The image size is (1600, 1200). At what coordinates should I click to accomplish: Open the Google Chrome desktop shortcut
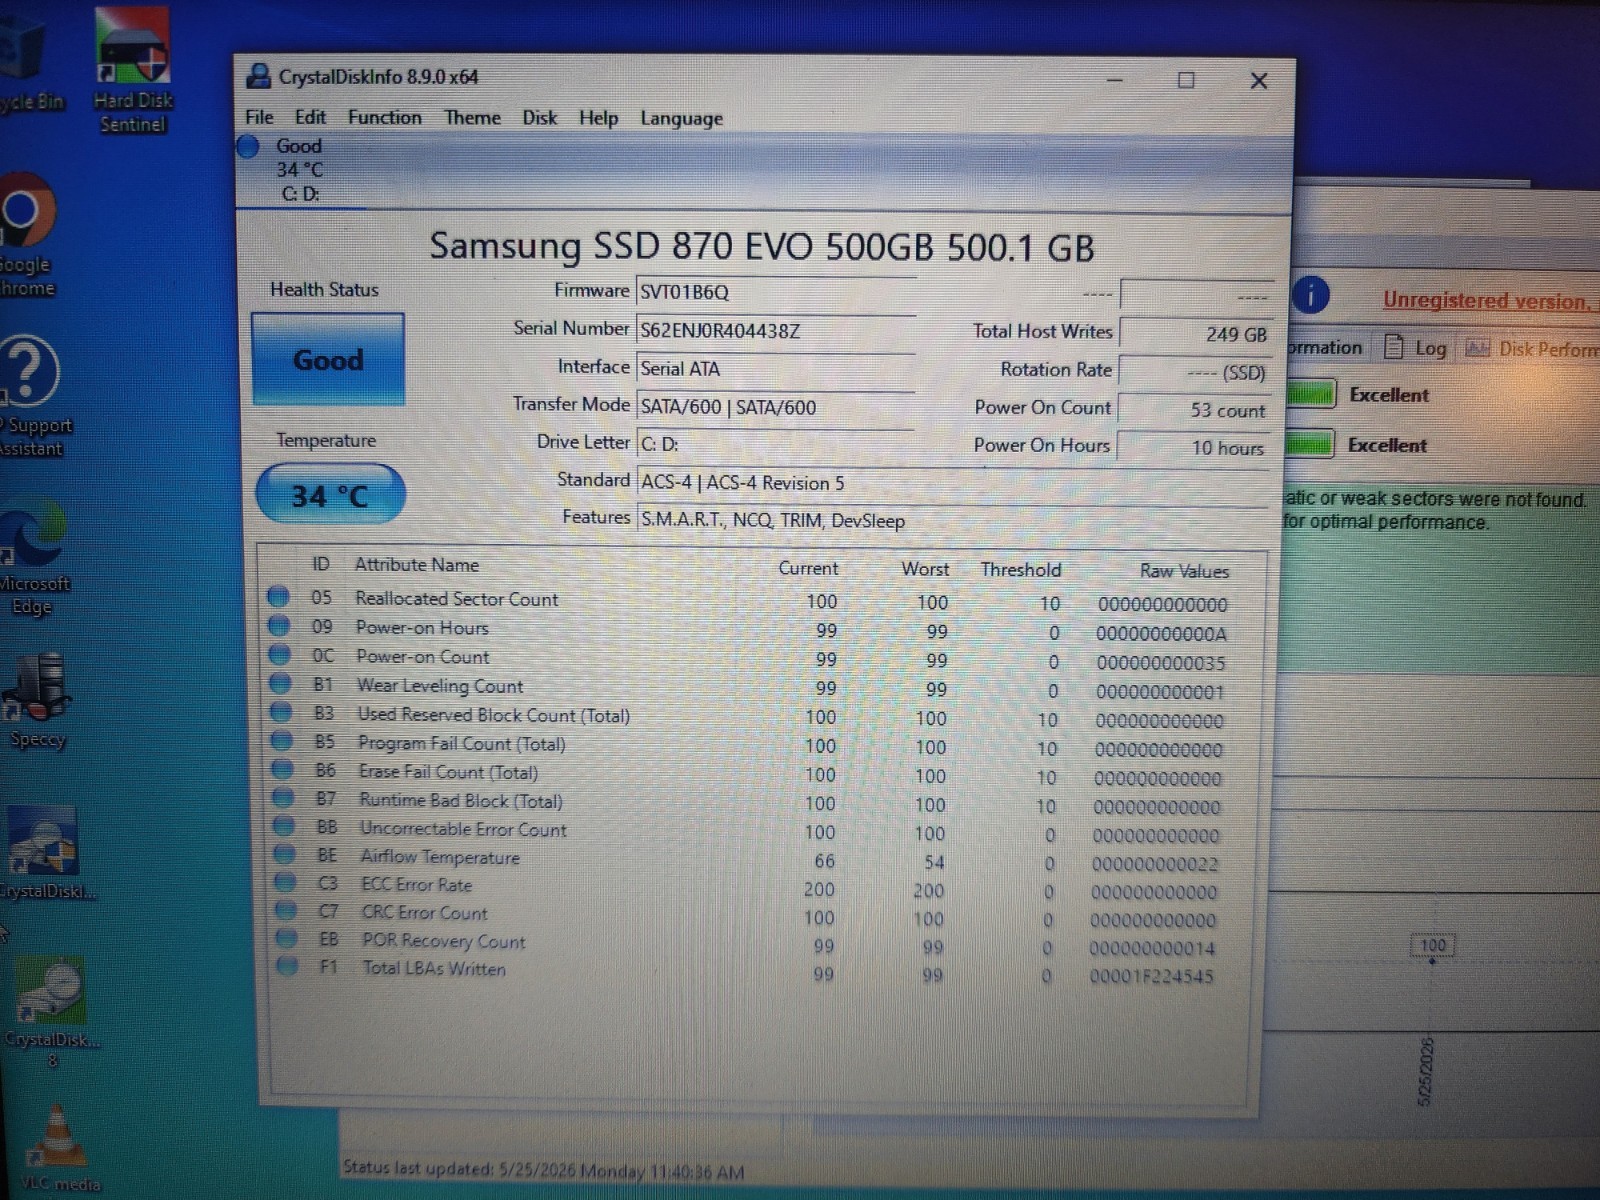25,235
